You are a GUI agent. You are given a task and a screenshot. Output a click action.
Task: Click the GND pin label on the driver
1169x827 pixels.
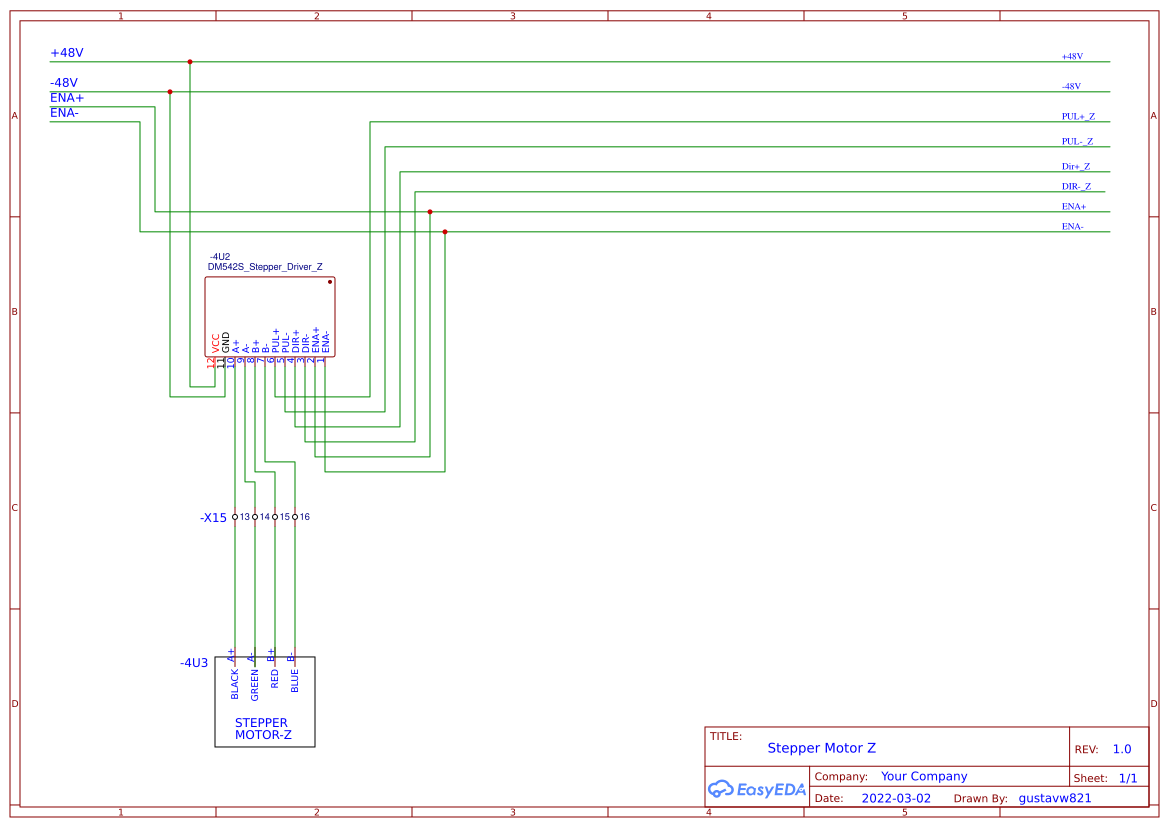224,342
